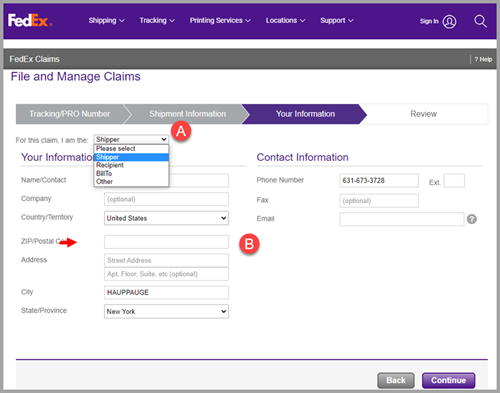Screen dimensions: 500x393
Task: Click the Street Address field
Action: (x=166, y=260)
